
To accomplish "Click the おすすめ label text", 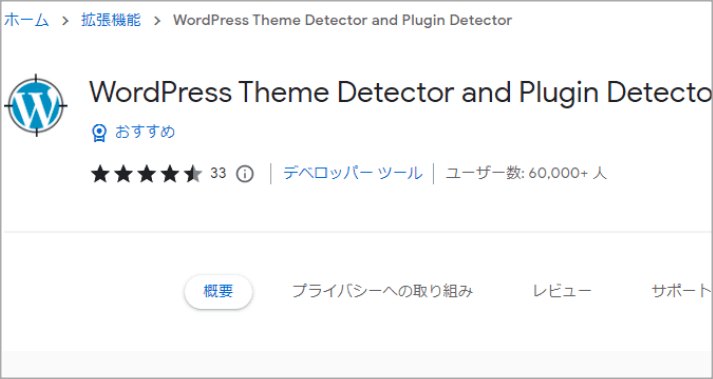I will [145, 132].
